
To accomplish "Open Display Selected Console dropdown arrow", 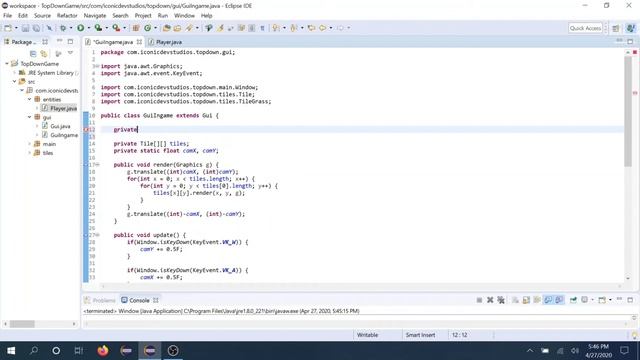I will point(592,300).
